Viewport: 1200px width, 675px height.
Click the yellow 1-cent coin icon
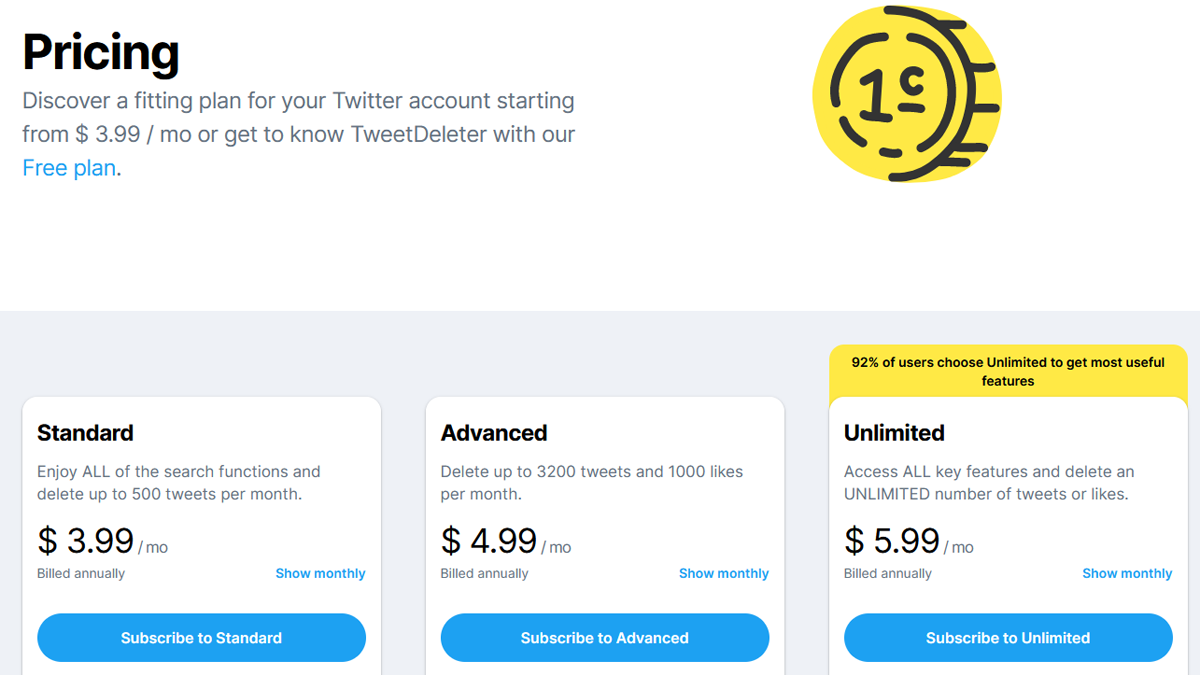pyautogui.click(x=905, y=93)
